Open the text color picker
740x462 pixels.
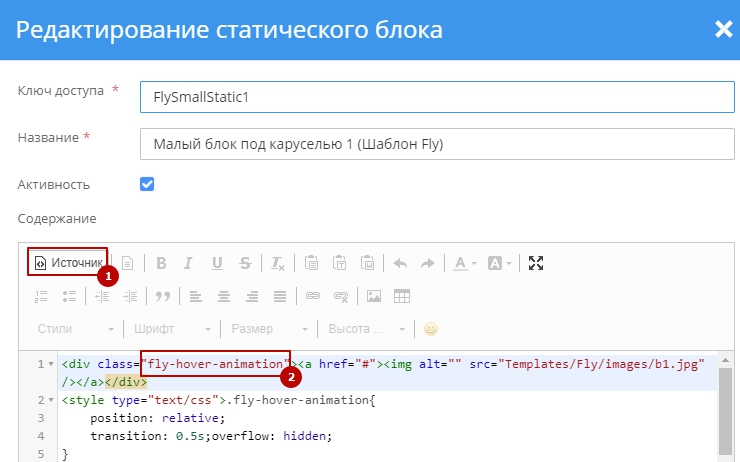coord(464,263)
